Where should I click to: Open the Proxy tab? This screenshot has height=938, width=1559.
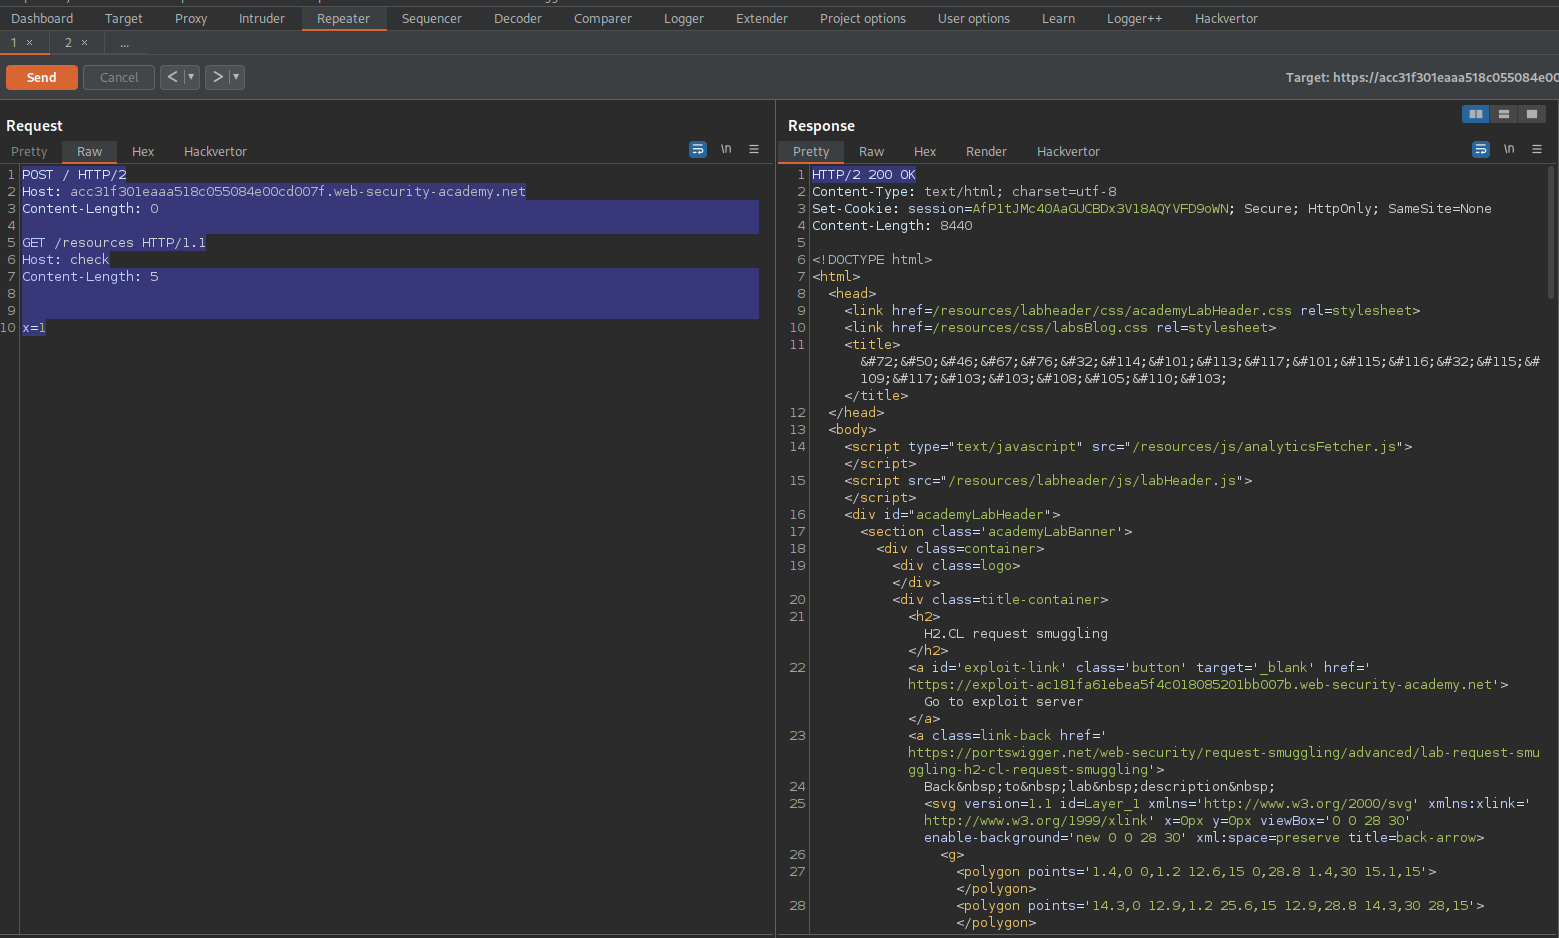[x=191, y=18]
